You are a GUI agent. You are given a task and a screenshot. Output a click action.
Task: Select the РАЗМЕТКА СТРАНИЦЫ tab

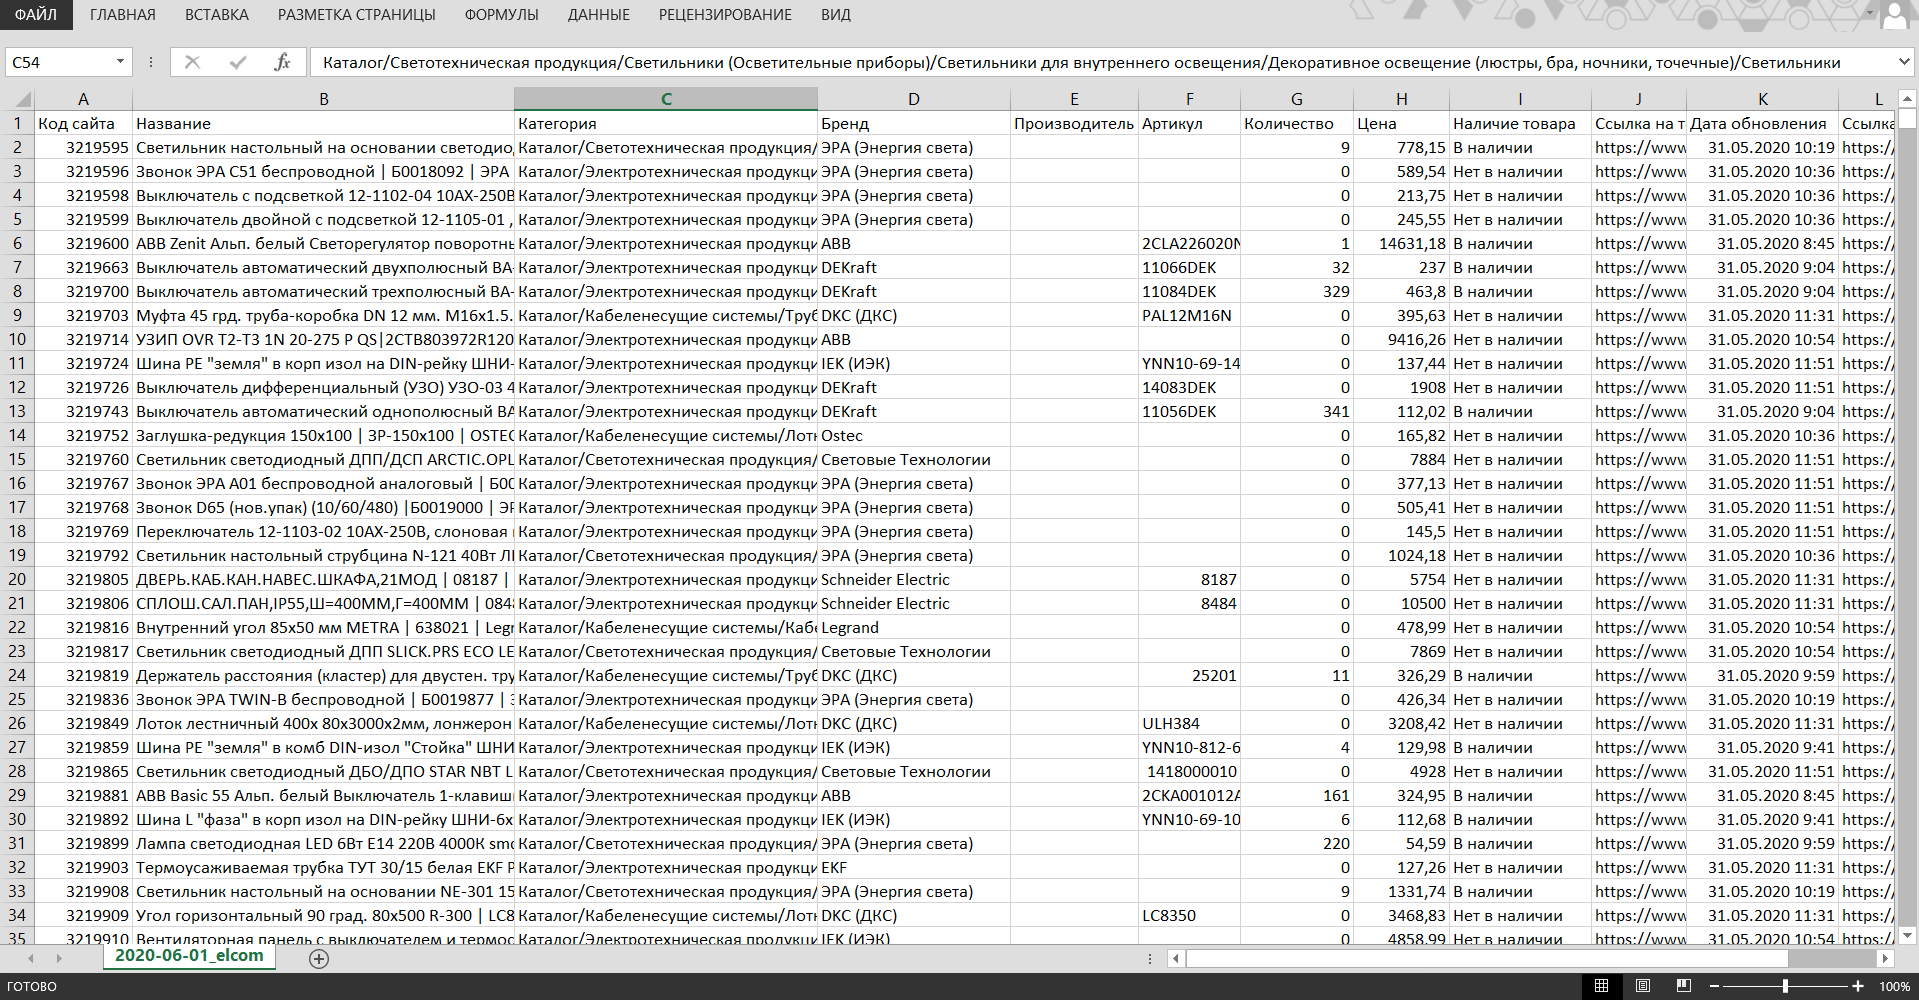[x=356, y=15]
